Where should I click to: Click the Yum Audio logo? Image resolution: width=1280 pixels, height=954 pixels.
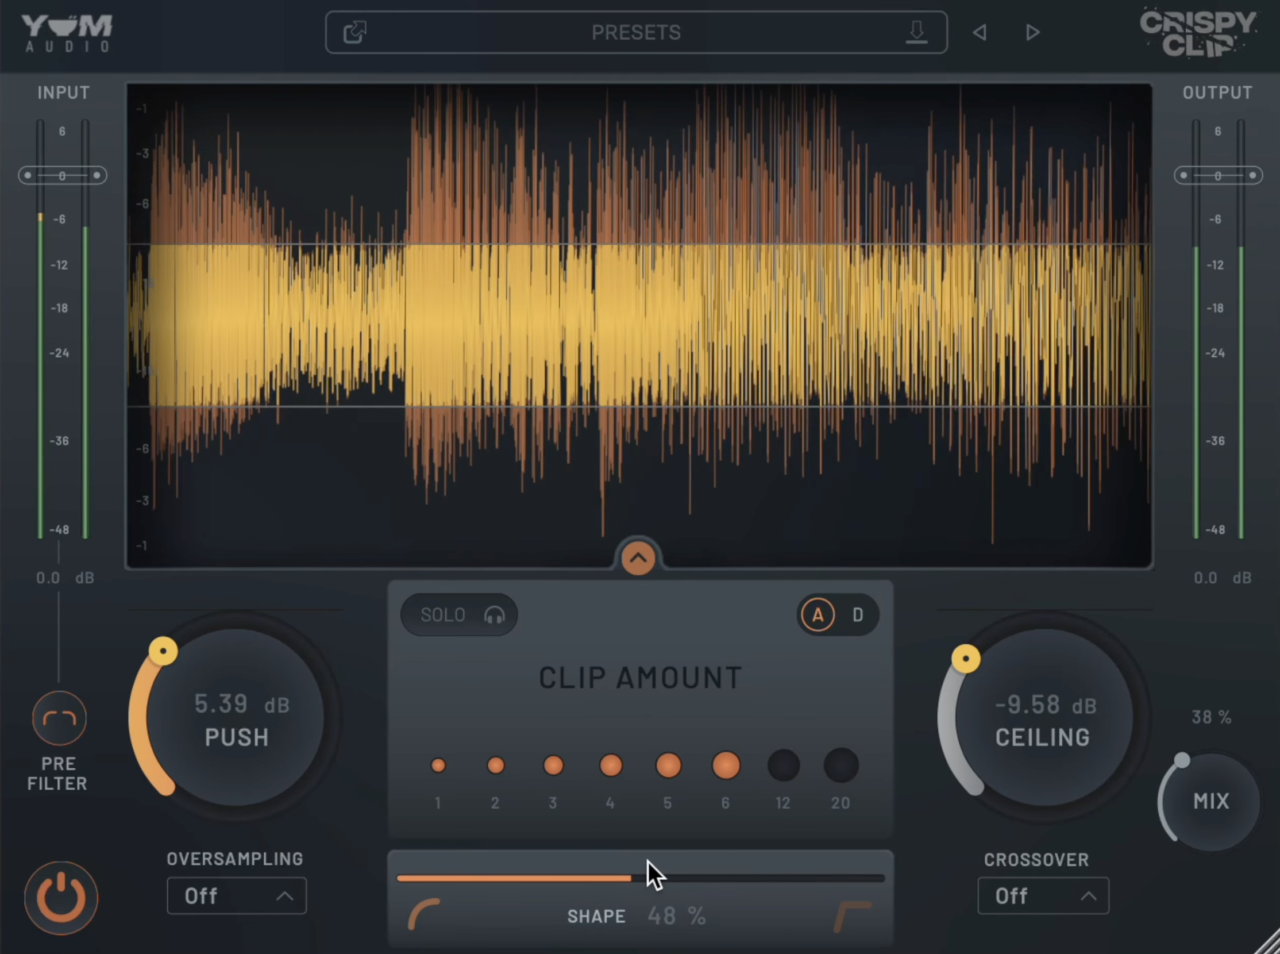pyautogui.click(x=67, y=33)
